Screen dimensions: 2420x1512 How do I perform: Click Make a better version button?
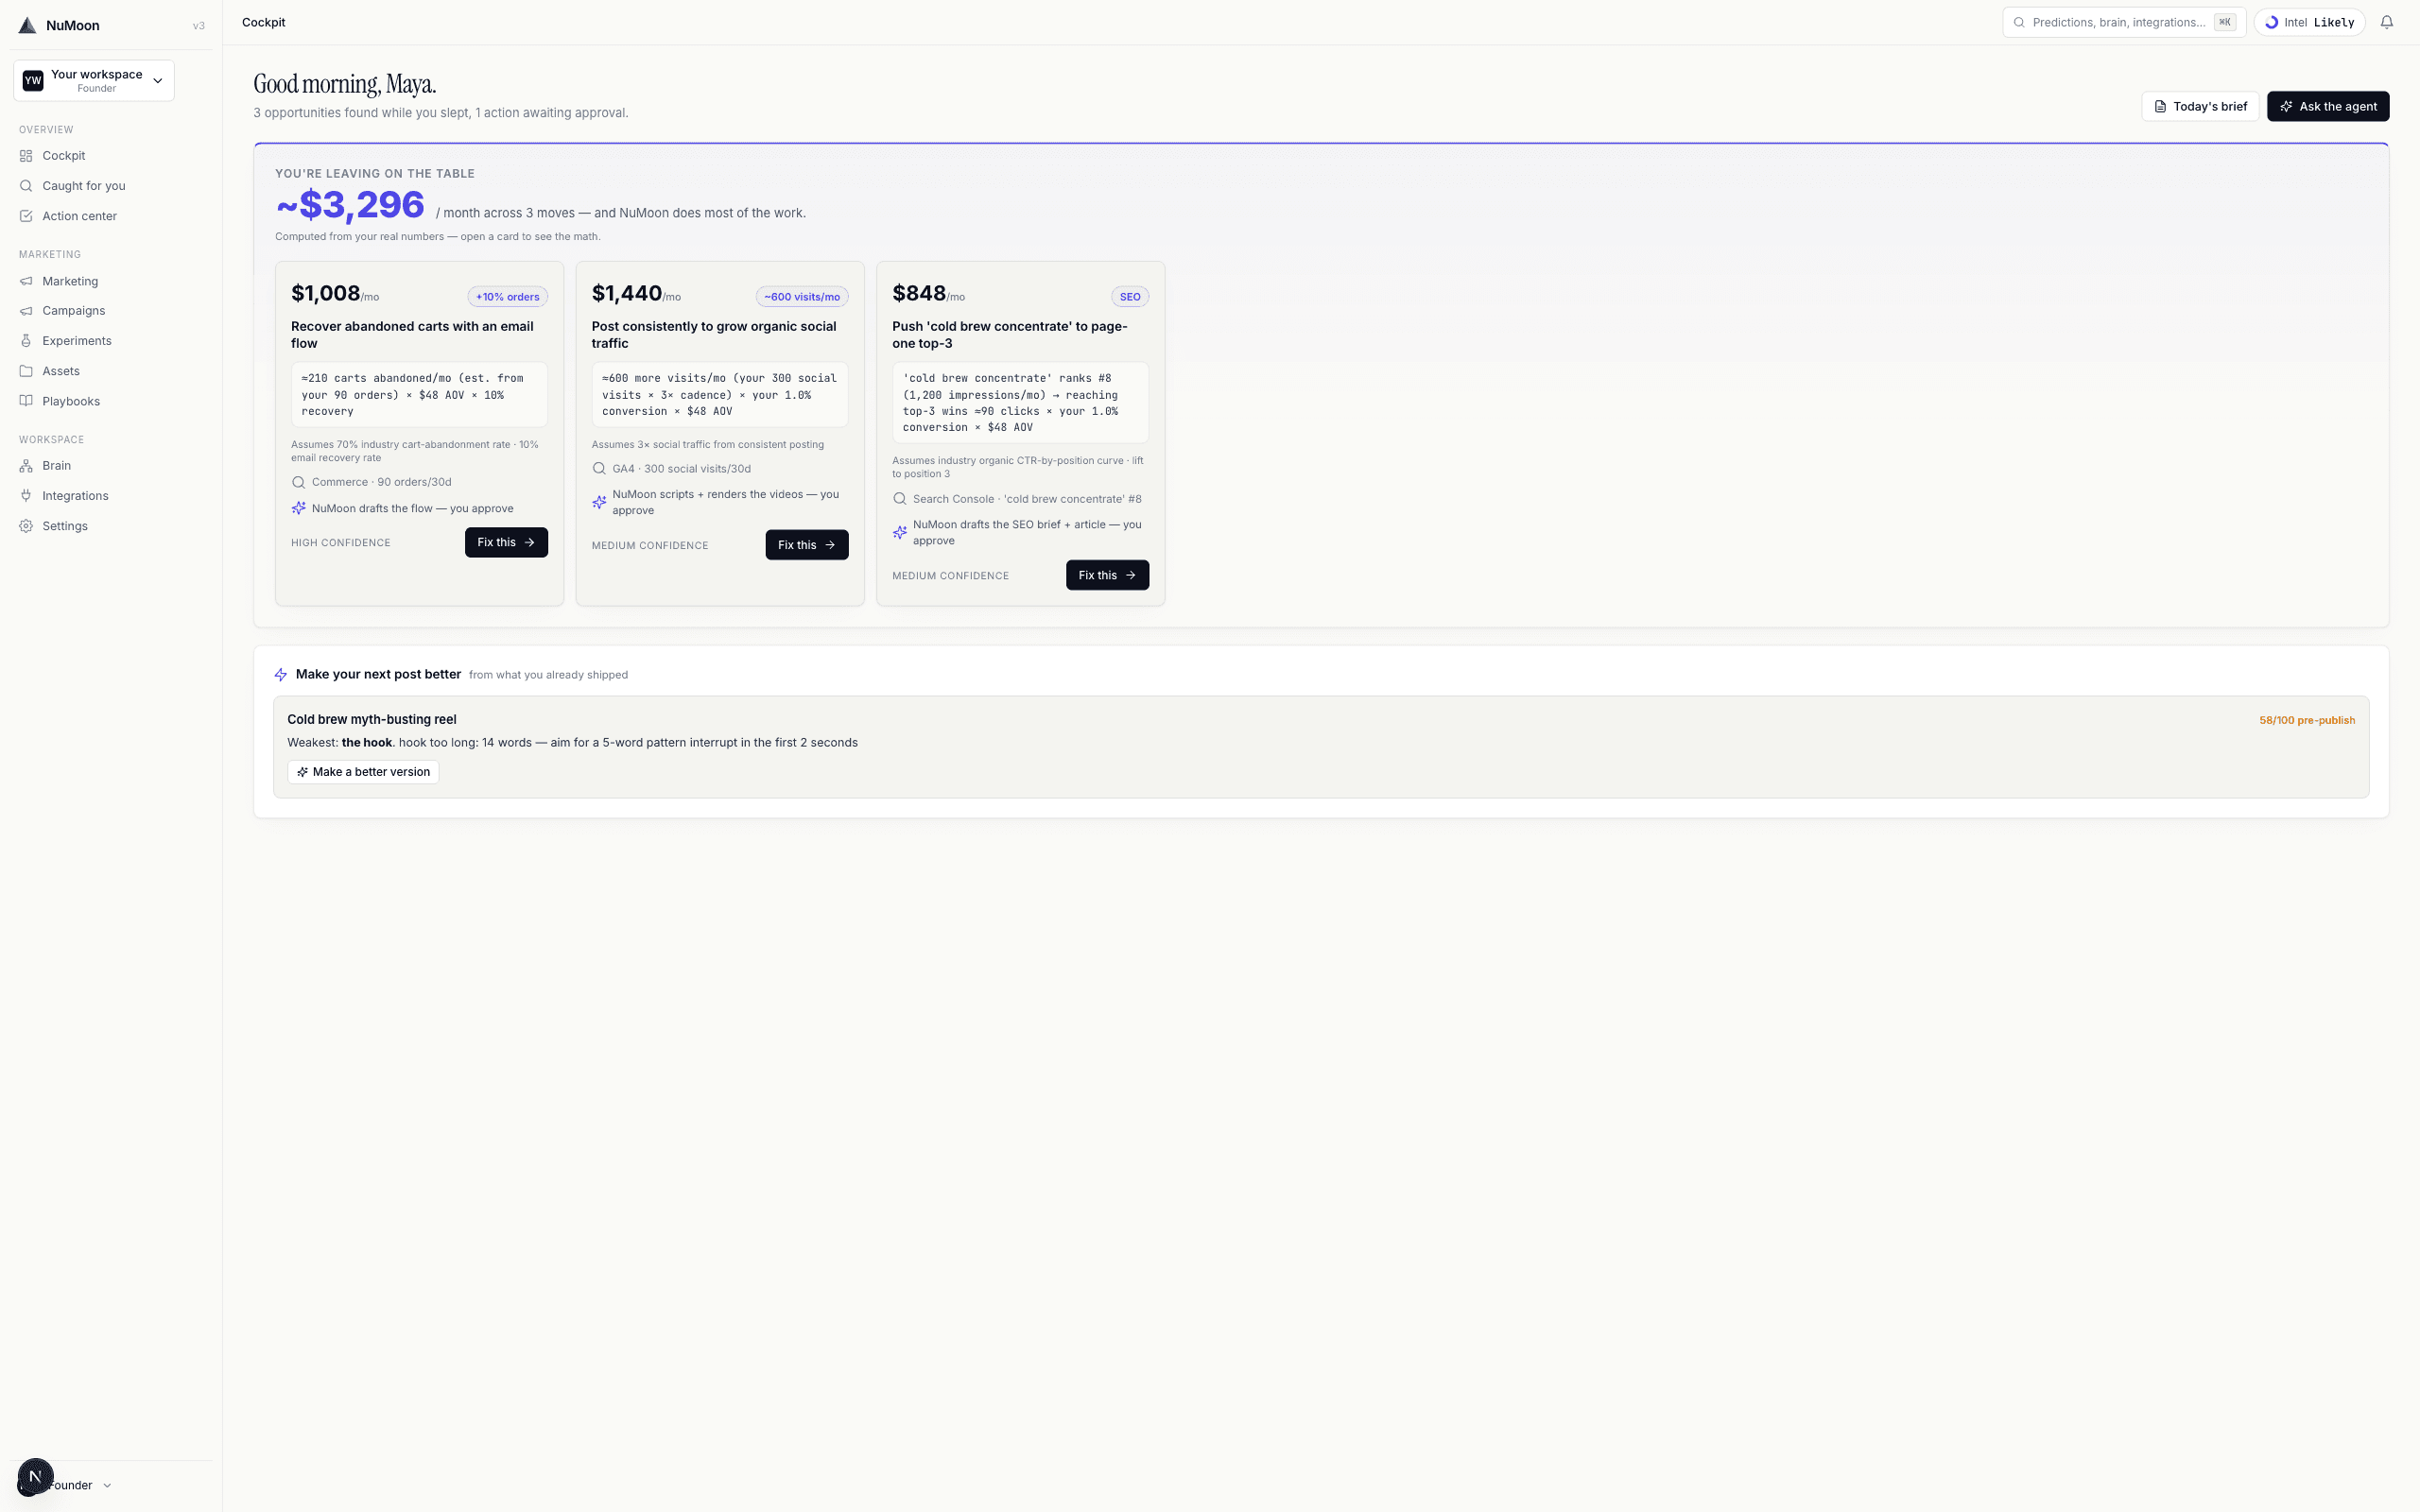363,772
